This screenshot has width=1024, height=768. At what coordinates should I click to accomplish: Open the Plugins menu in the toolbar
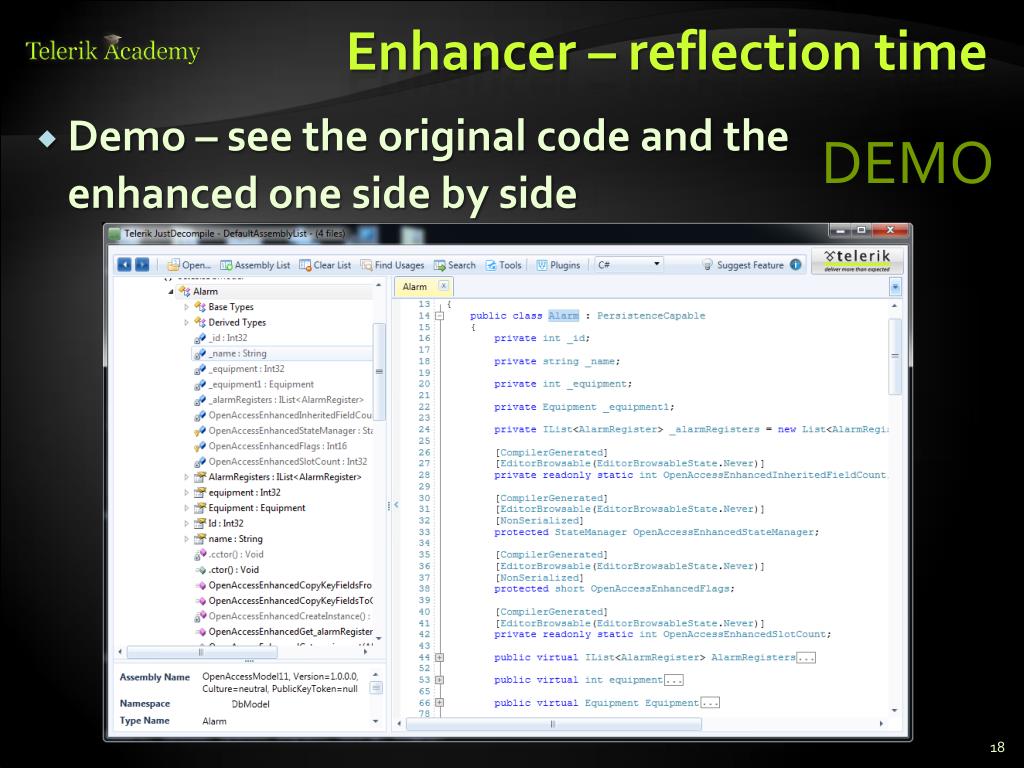(558, 265)
